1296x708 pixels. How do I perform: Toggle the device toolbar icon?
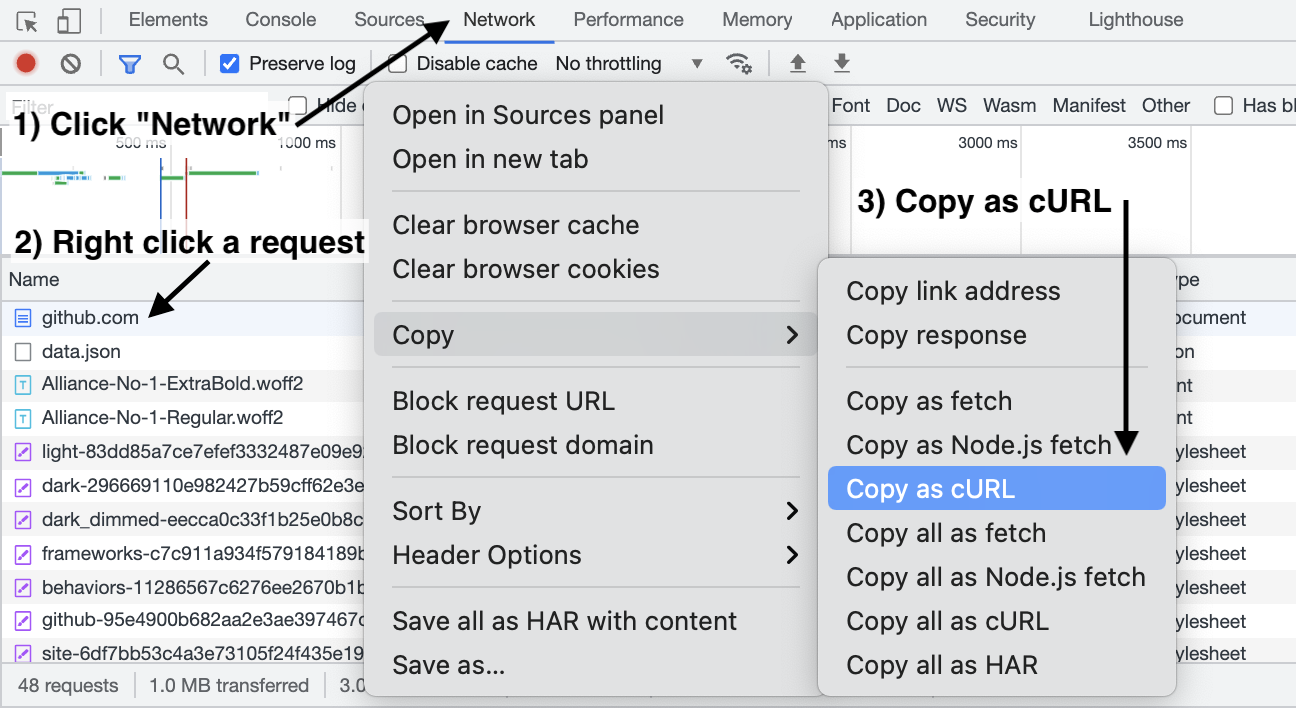pos(69,21)
